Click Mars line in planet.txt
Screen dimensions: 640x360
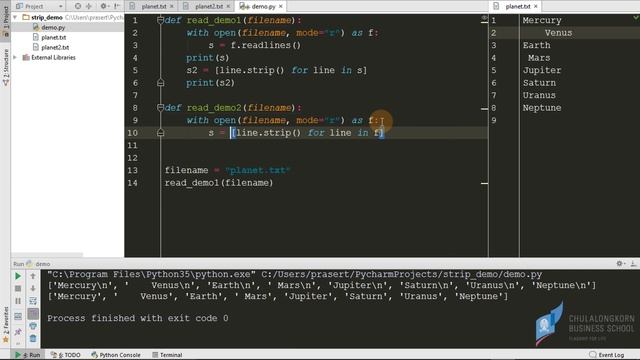(x=539, y=58)
